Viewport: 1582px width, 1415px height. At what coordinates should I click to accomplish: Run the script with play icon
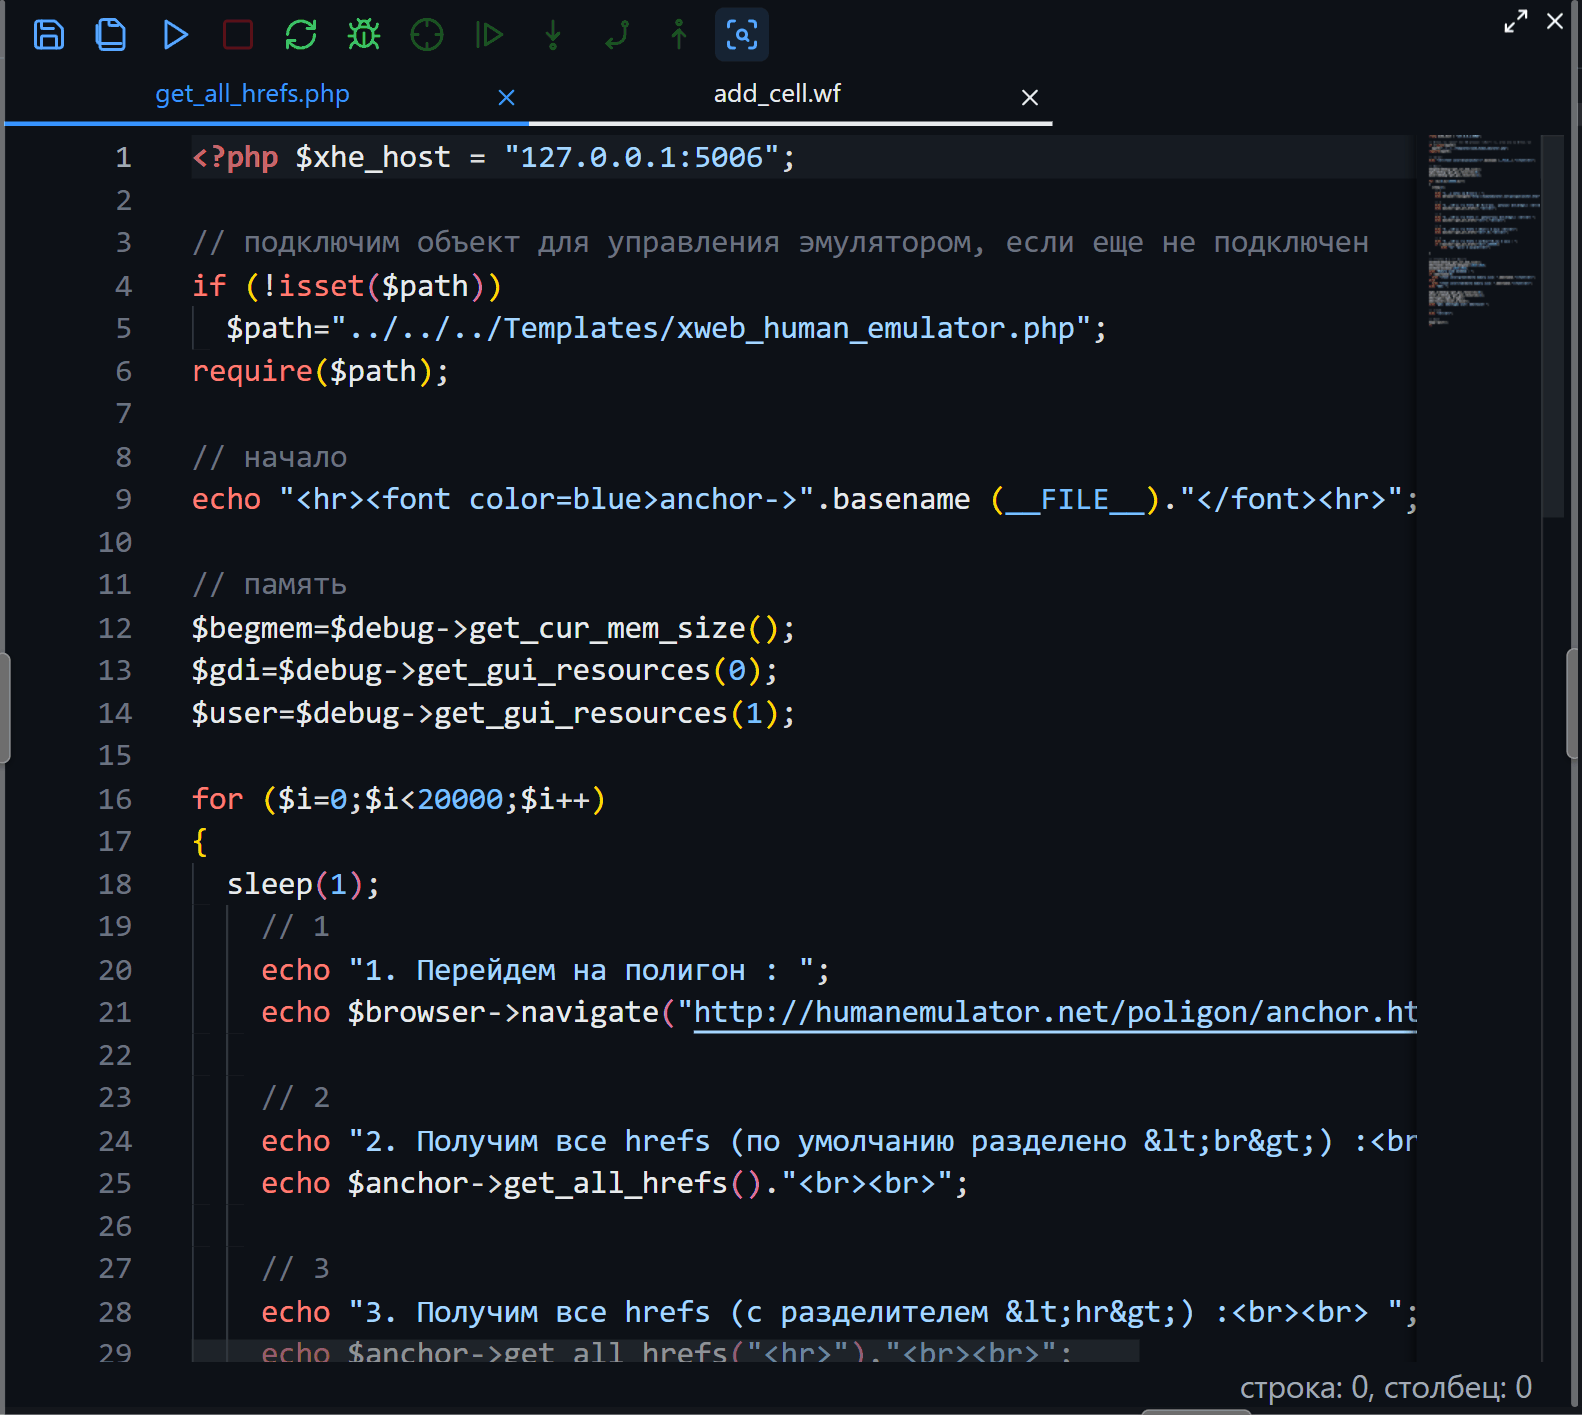pyautogui.click(x=175, y=35)
